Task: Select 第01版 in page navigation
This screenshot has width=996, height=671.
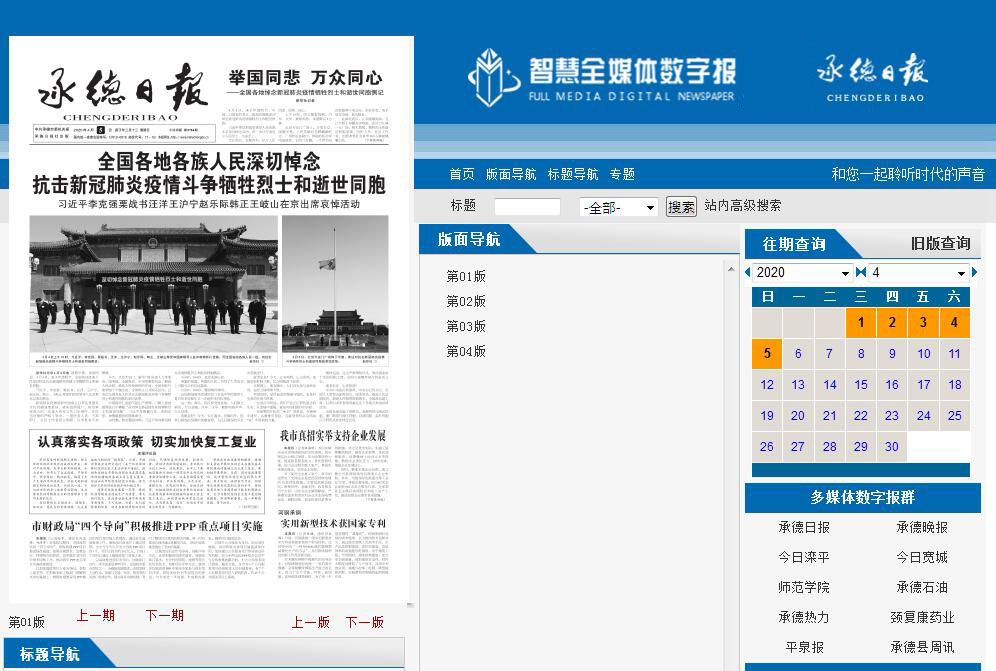Action: coord(466,276)
